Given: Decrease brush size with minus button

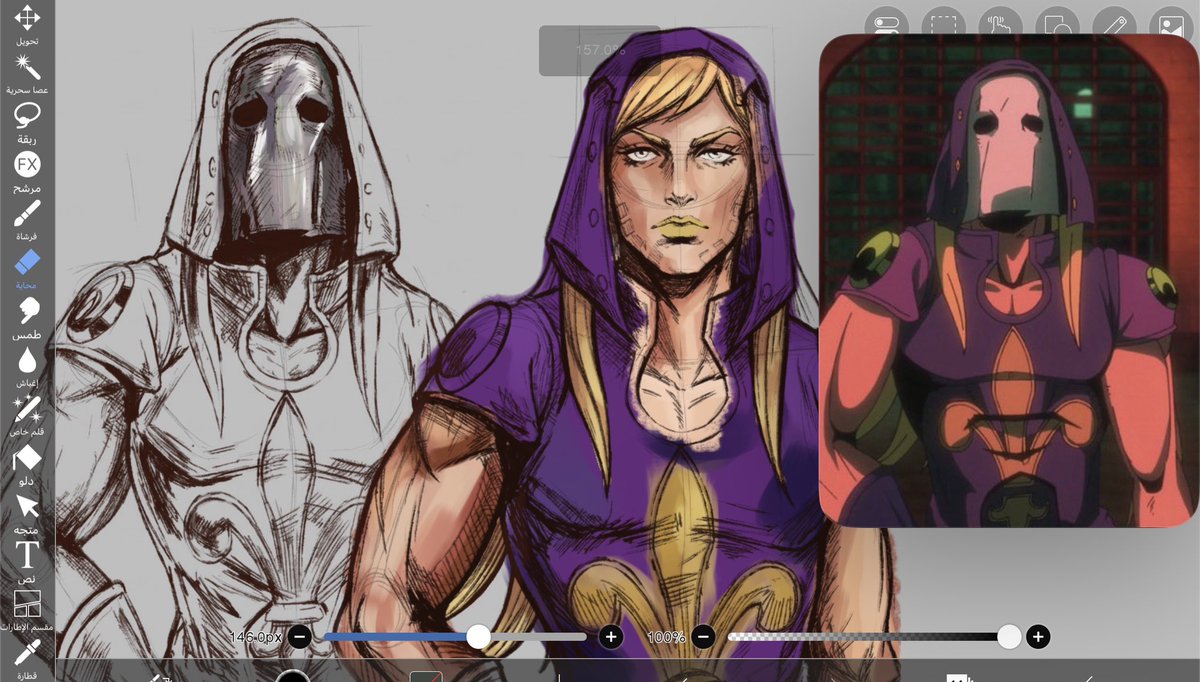Looking at the screenshot, I should 301,637.
